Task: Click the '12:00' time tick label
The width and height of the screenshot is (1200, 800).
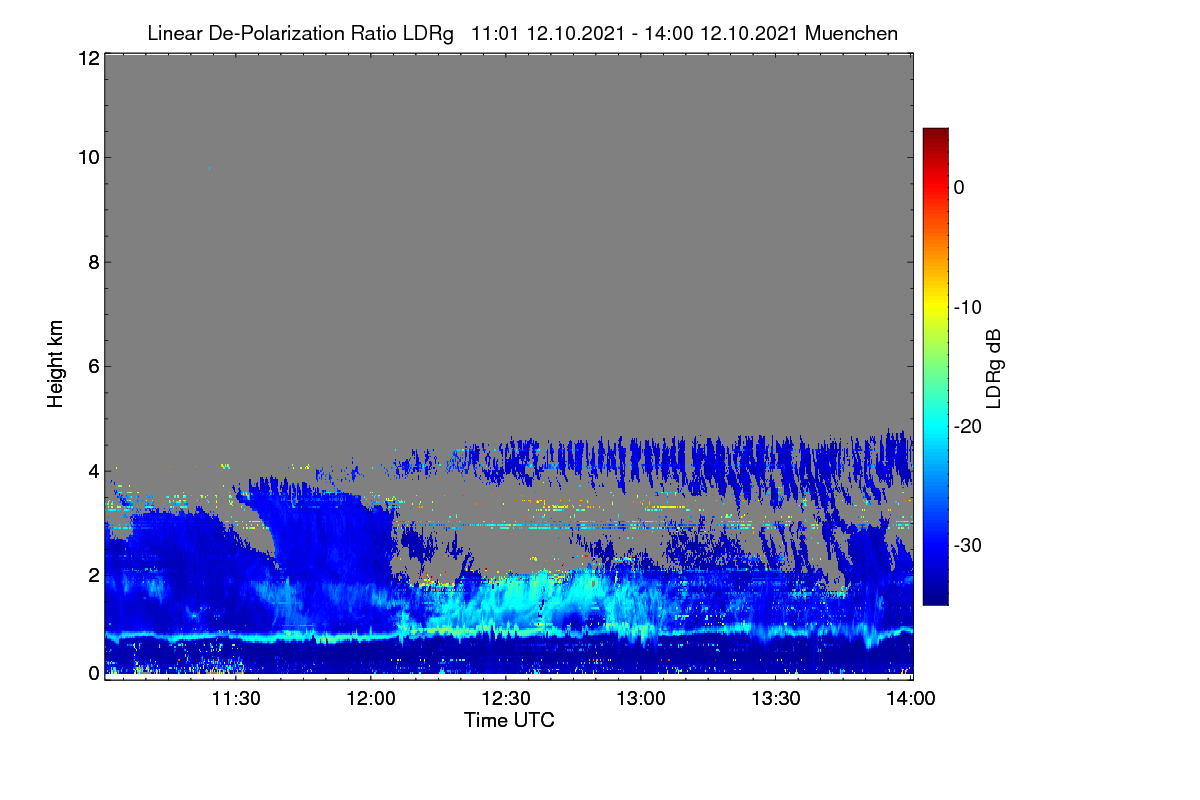Action: point(371,699)
